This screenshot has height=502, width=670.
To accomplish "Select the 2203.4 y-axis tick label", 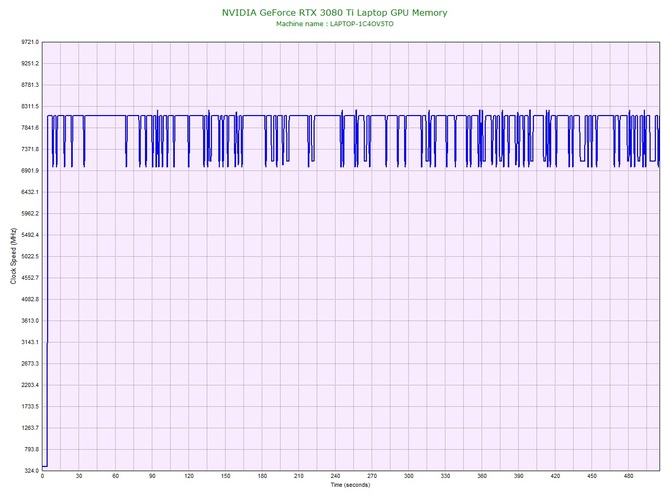I will (x=30, y=385).
